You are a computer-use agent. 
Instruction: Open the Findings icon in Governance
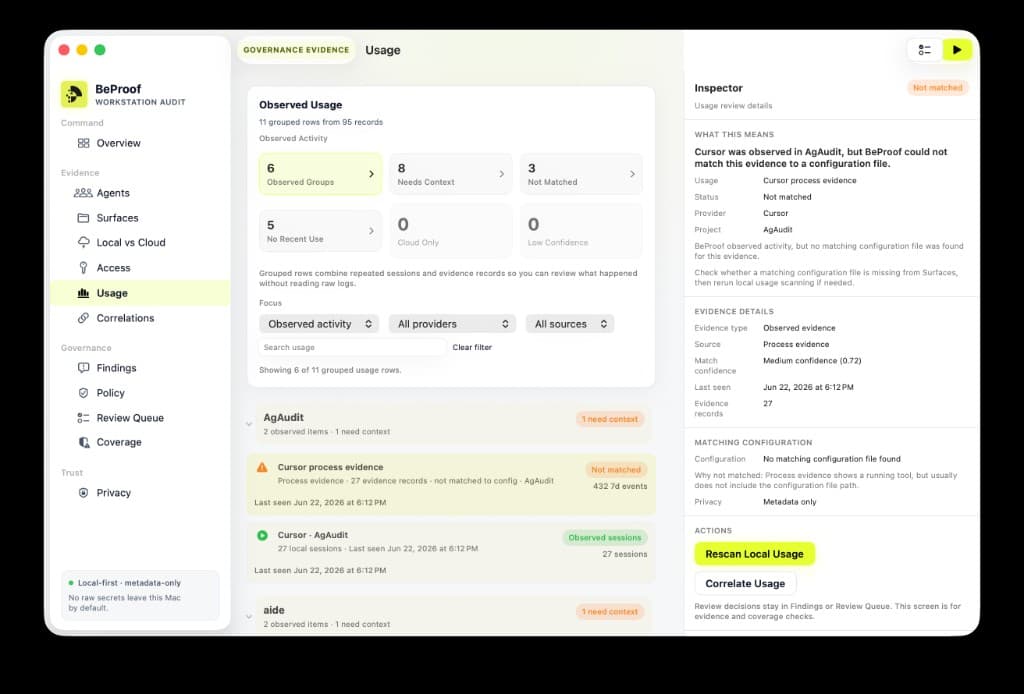[83, 368]
